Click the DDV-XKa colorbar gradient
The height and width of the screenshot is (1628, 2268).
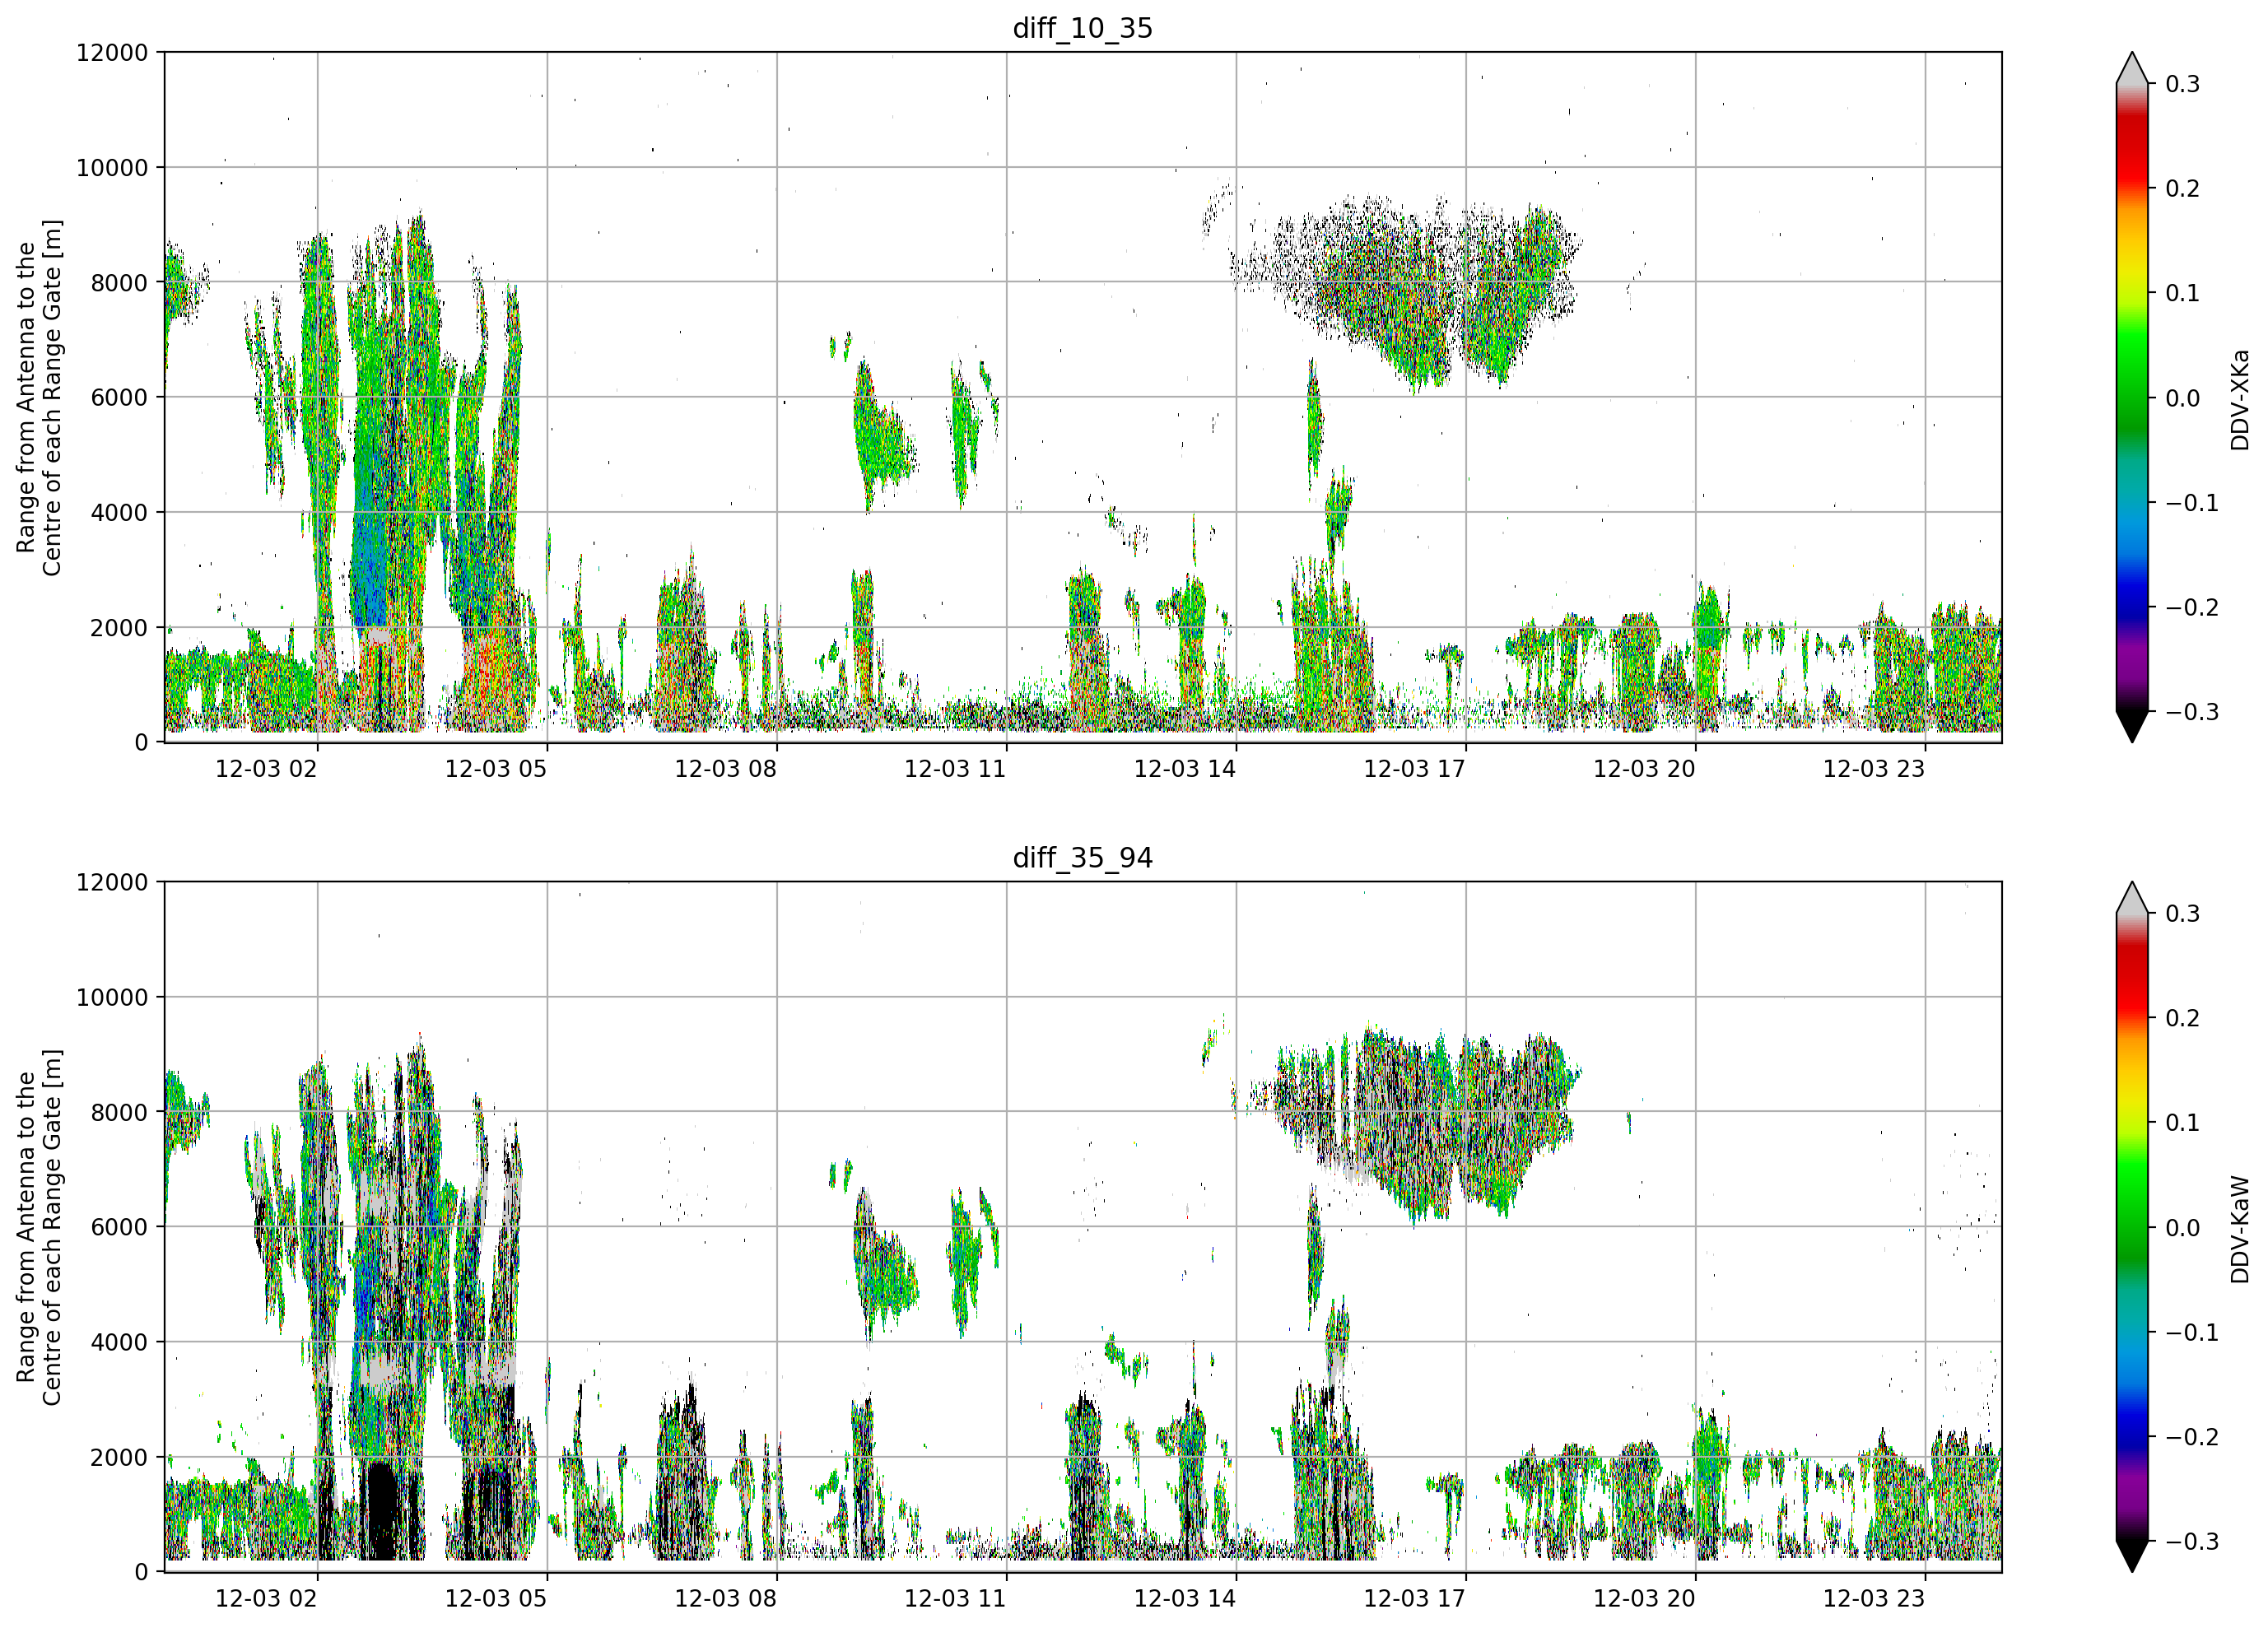2132,398
